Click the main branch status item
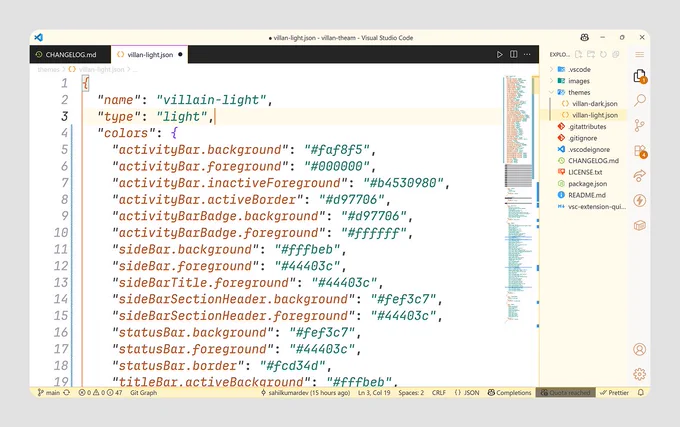680x427 pixels. (x=49, y=392)
